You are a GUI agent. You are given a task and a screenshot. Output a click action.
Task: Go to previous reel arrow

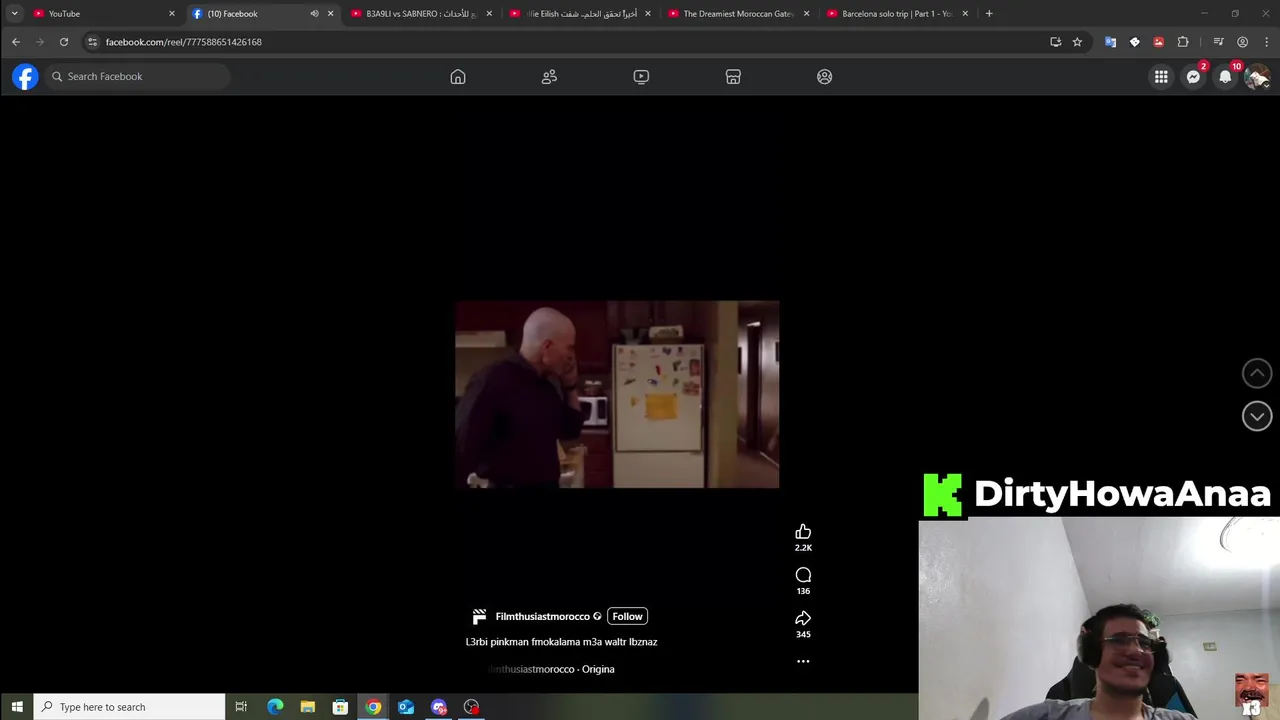click(x=1257, y=373)
